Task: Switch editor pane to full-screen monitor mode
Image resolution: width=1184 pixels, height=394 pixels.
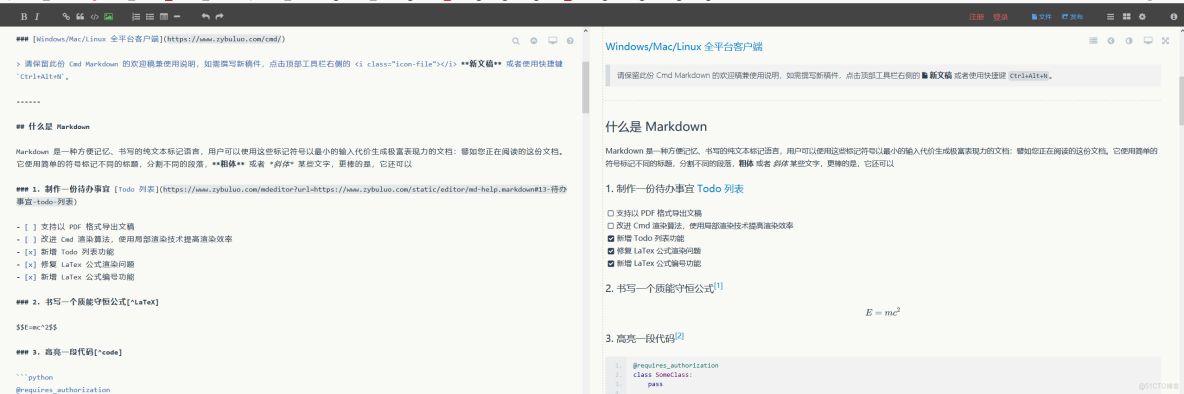Action: pos(552,41)
